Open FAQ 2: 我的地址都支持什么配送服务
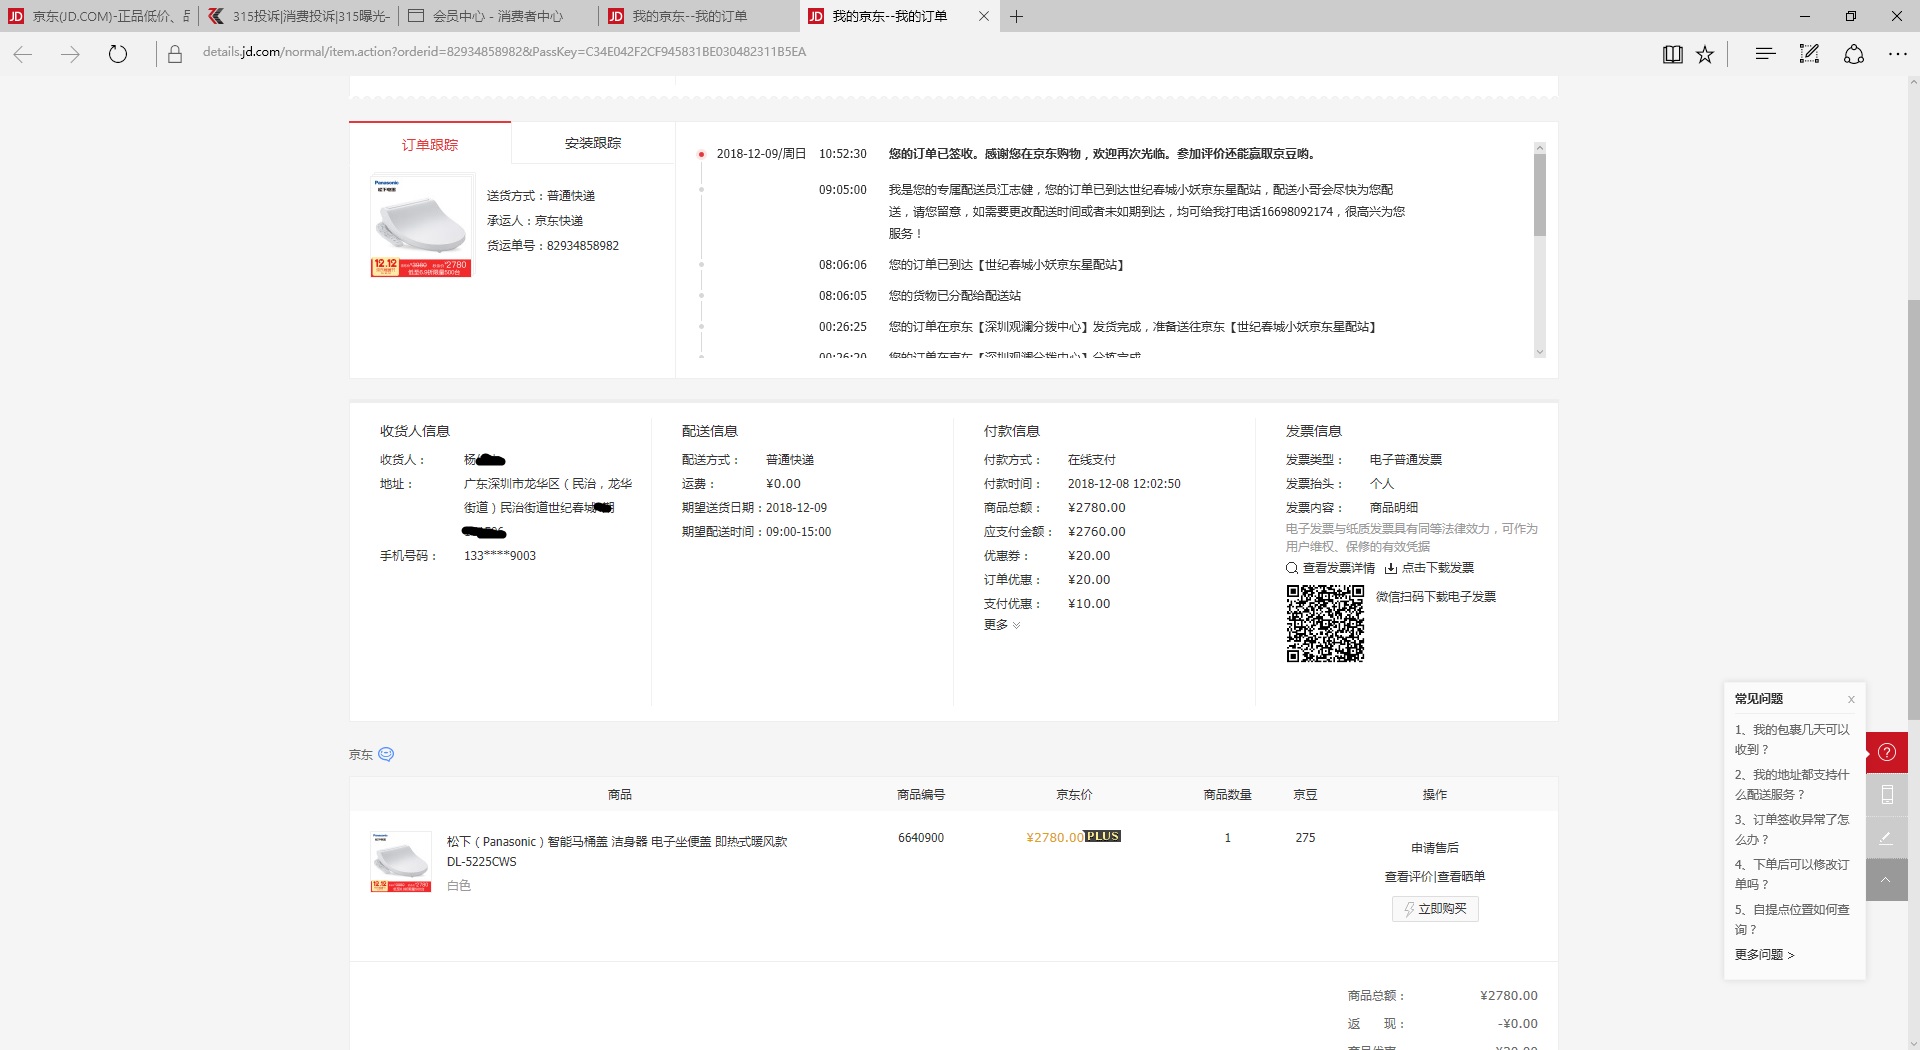1920x1050 pixels. pyautogui.click(x=1792, y=784)
